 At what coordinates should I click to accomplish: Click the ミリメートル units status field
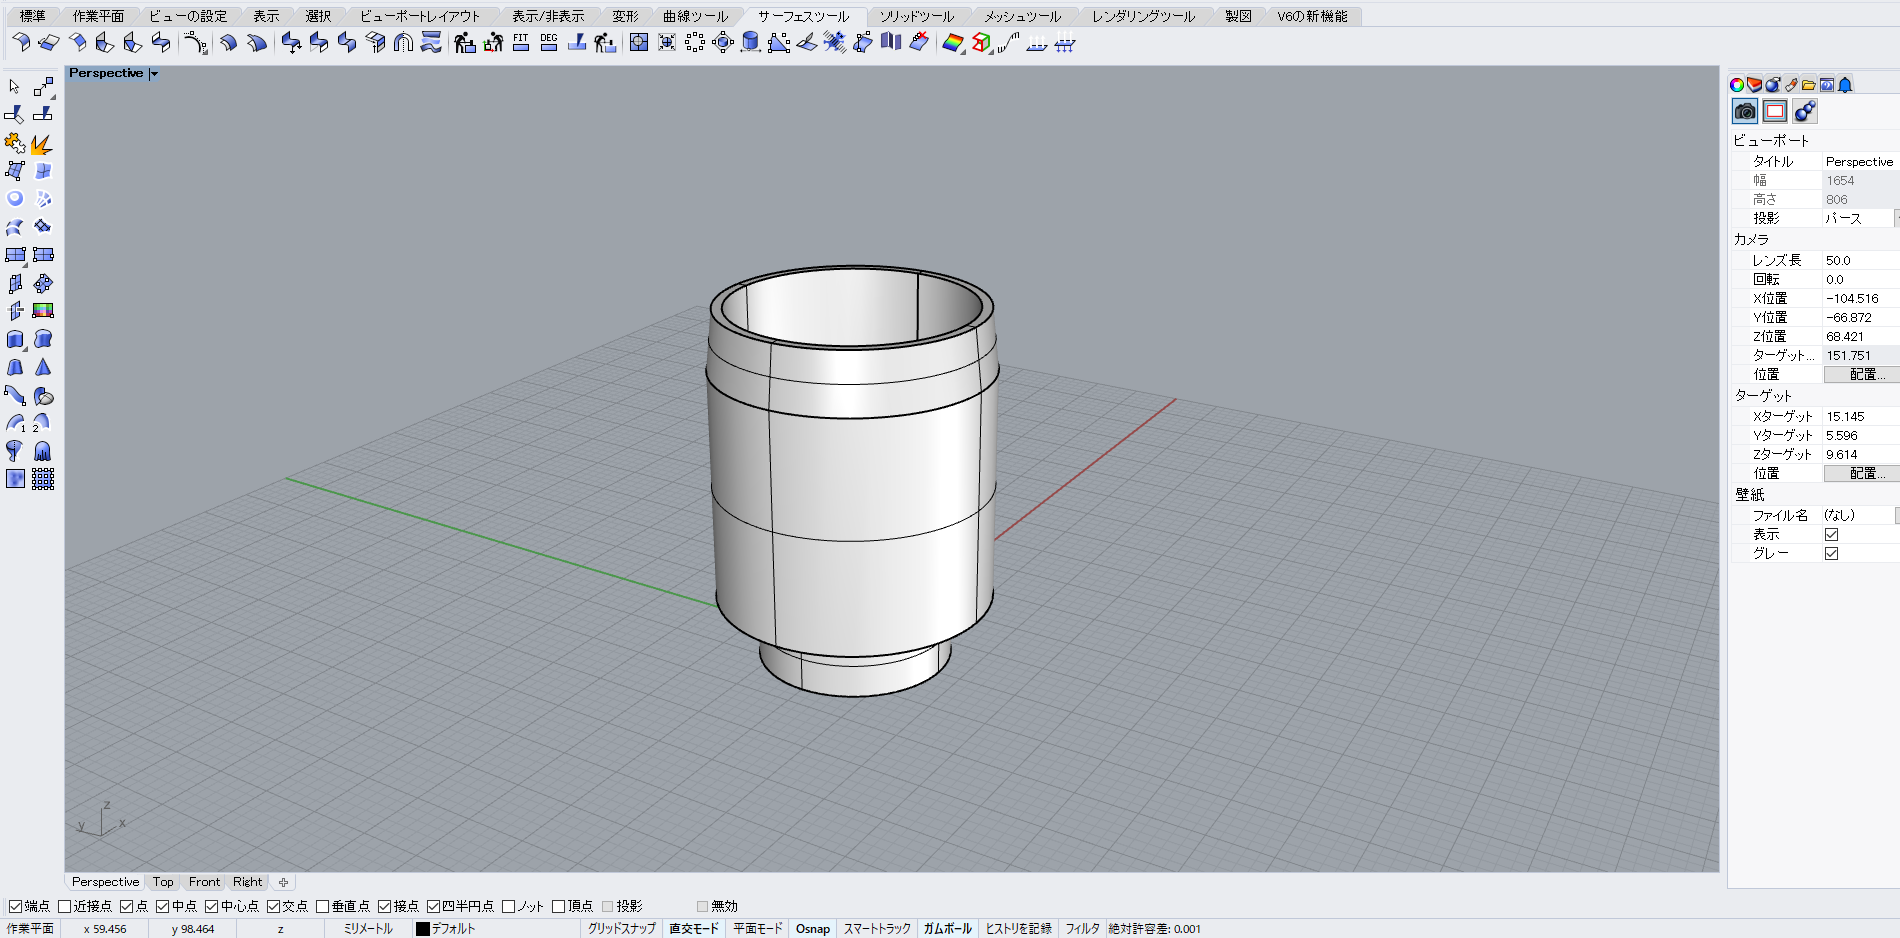[368, 929]
